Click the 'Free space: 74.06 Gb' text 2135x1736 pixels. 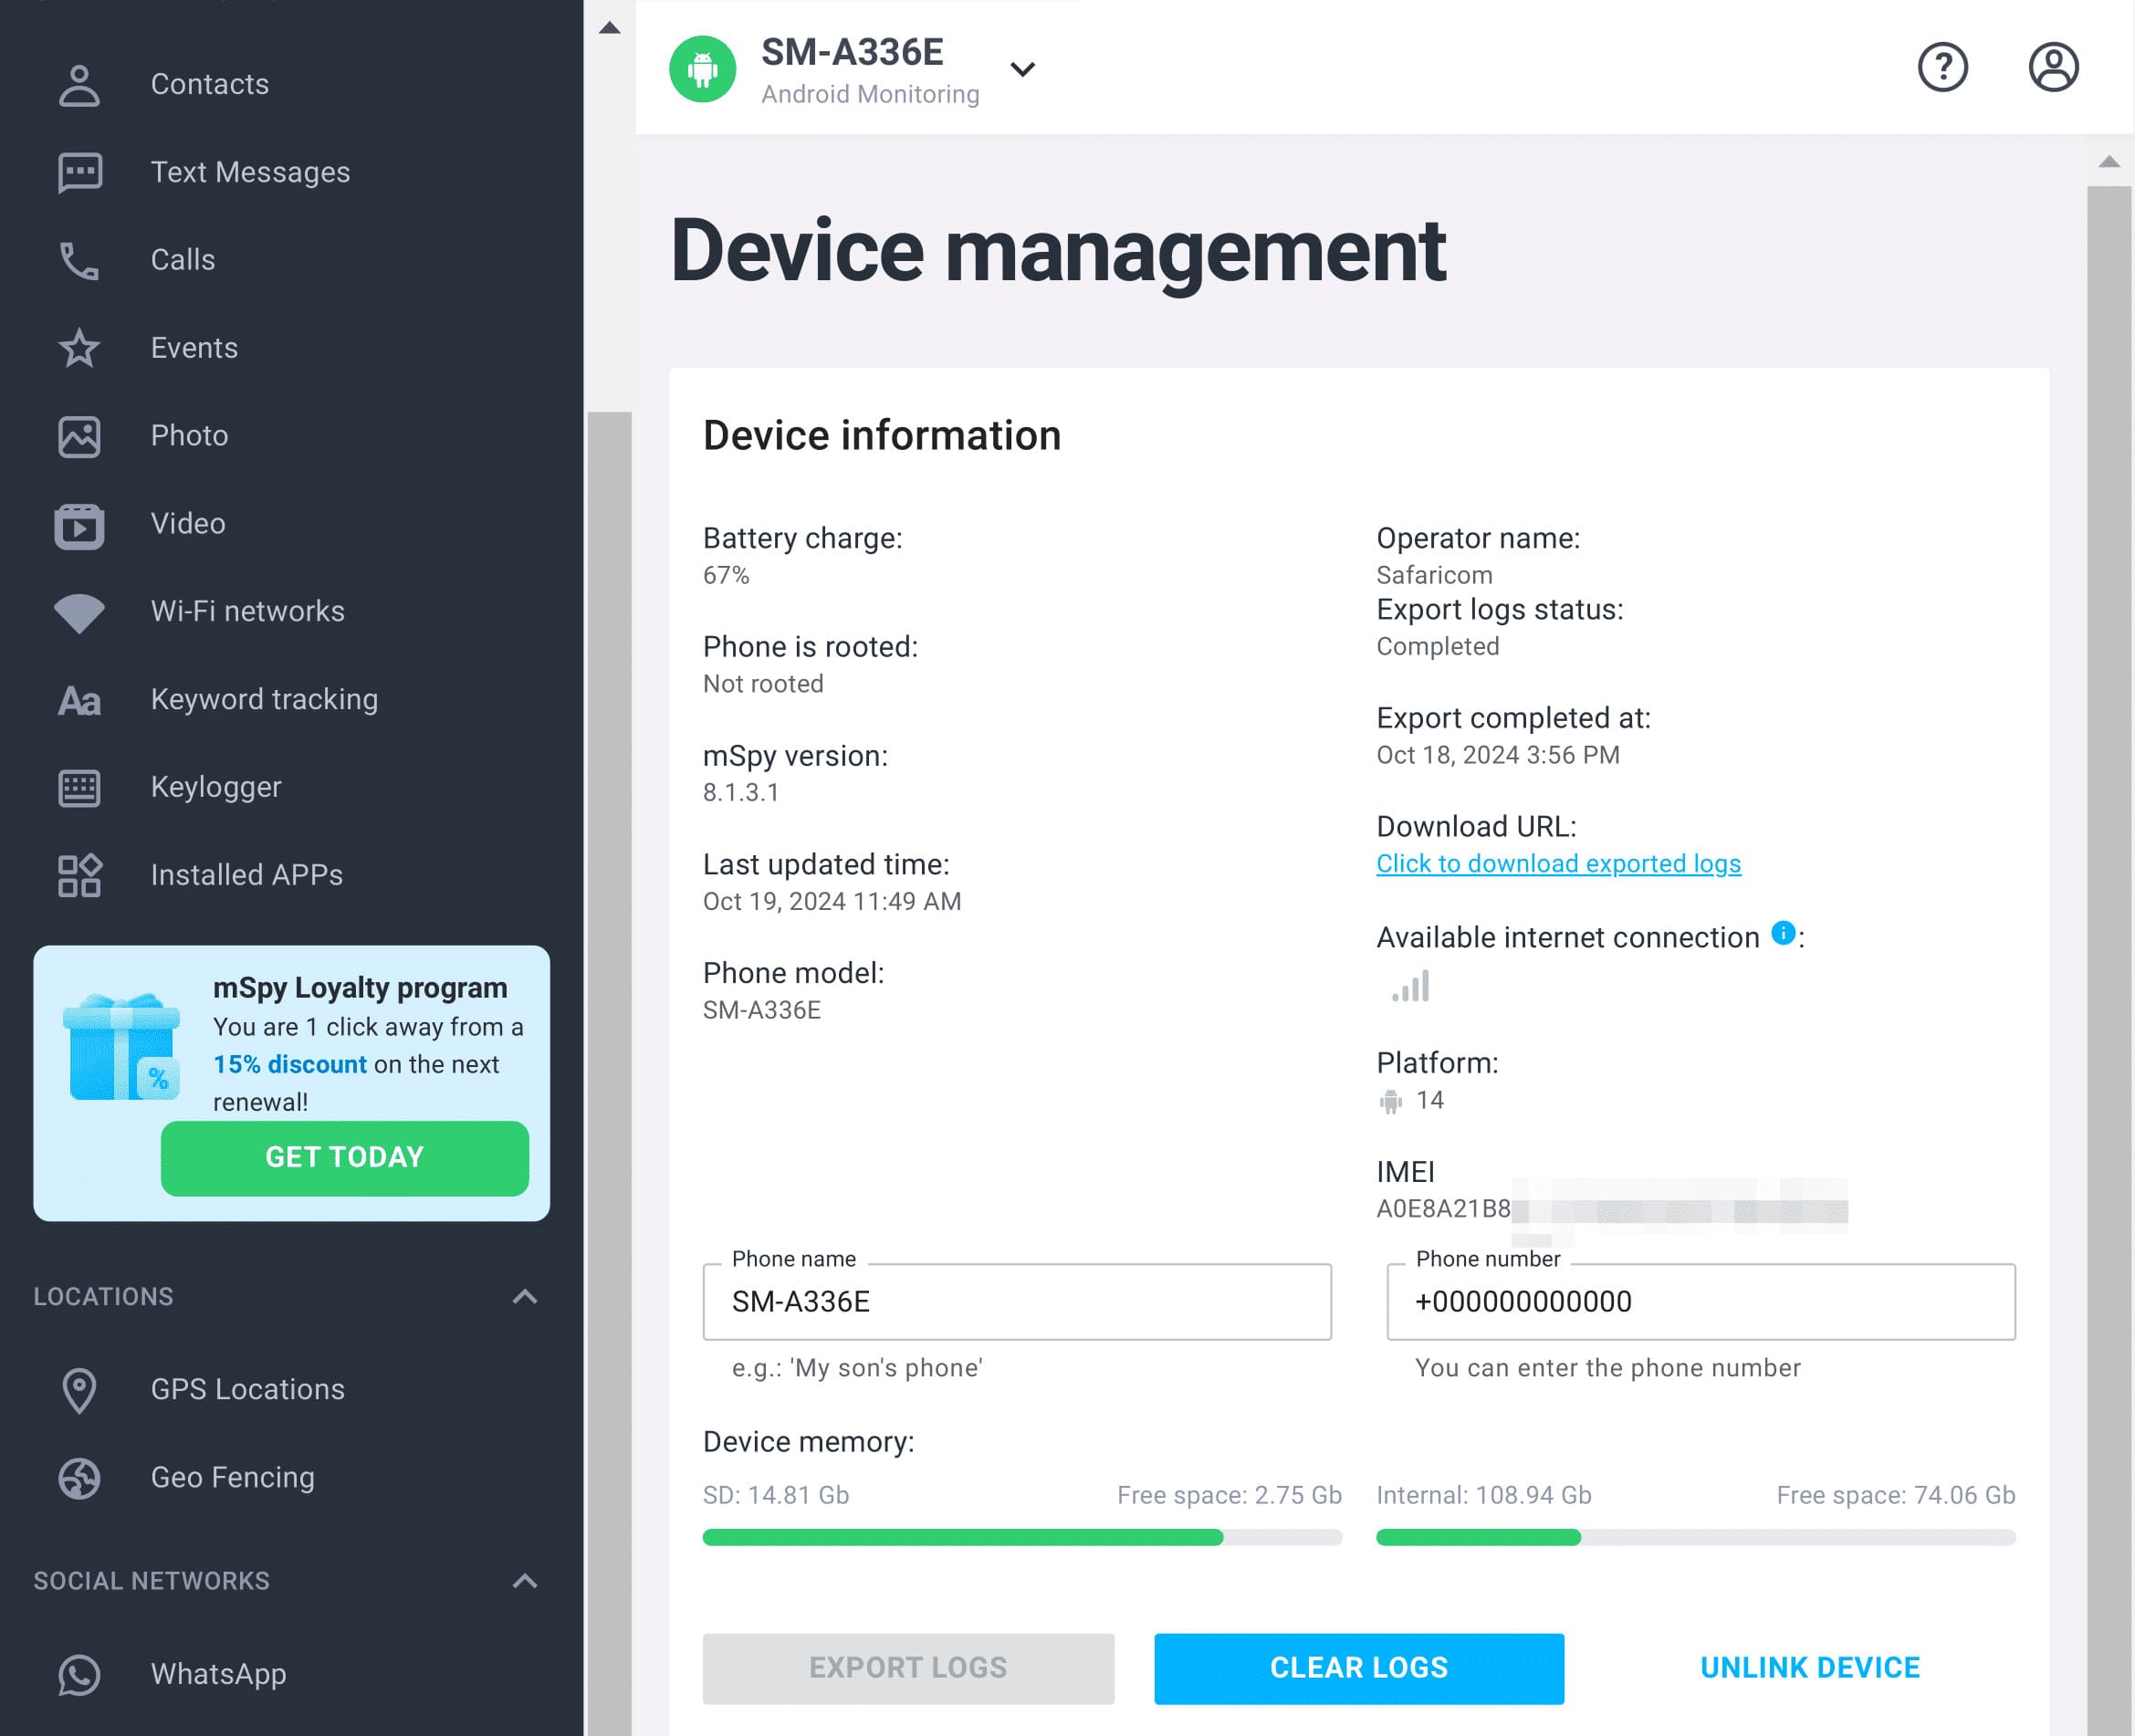[1896, 1496]
